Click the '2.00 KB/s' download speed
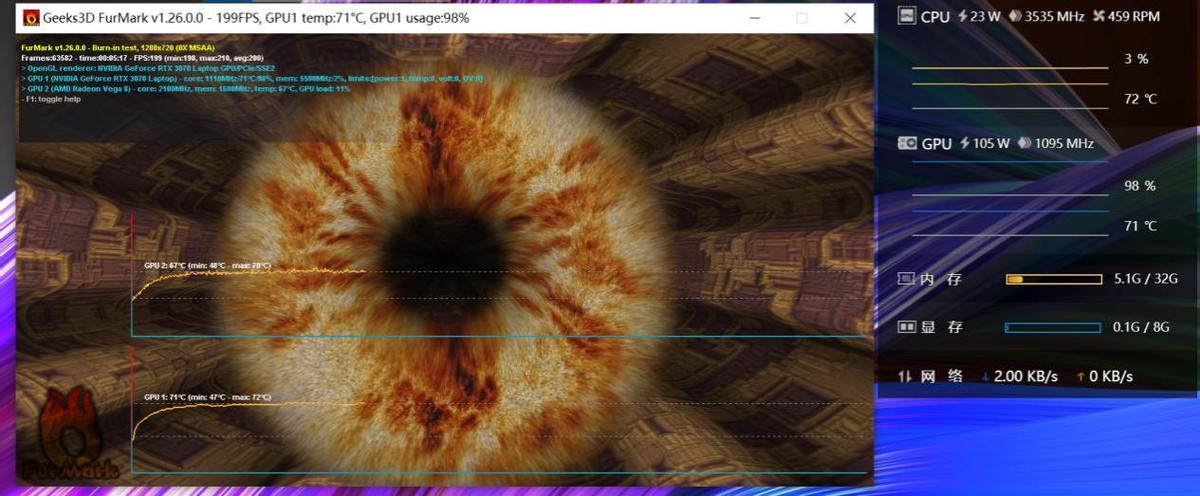This screenshot has width=1200, height=496. [x=1026, y=376]
